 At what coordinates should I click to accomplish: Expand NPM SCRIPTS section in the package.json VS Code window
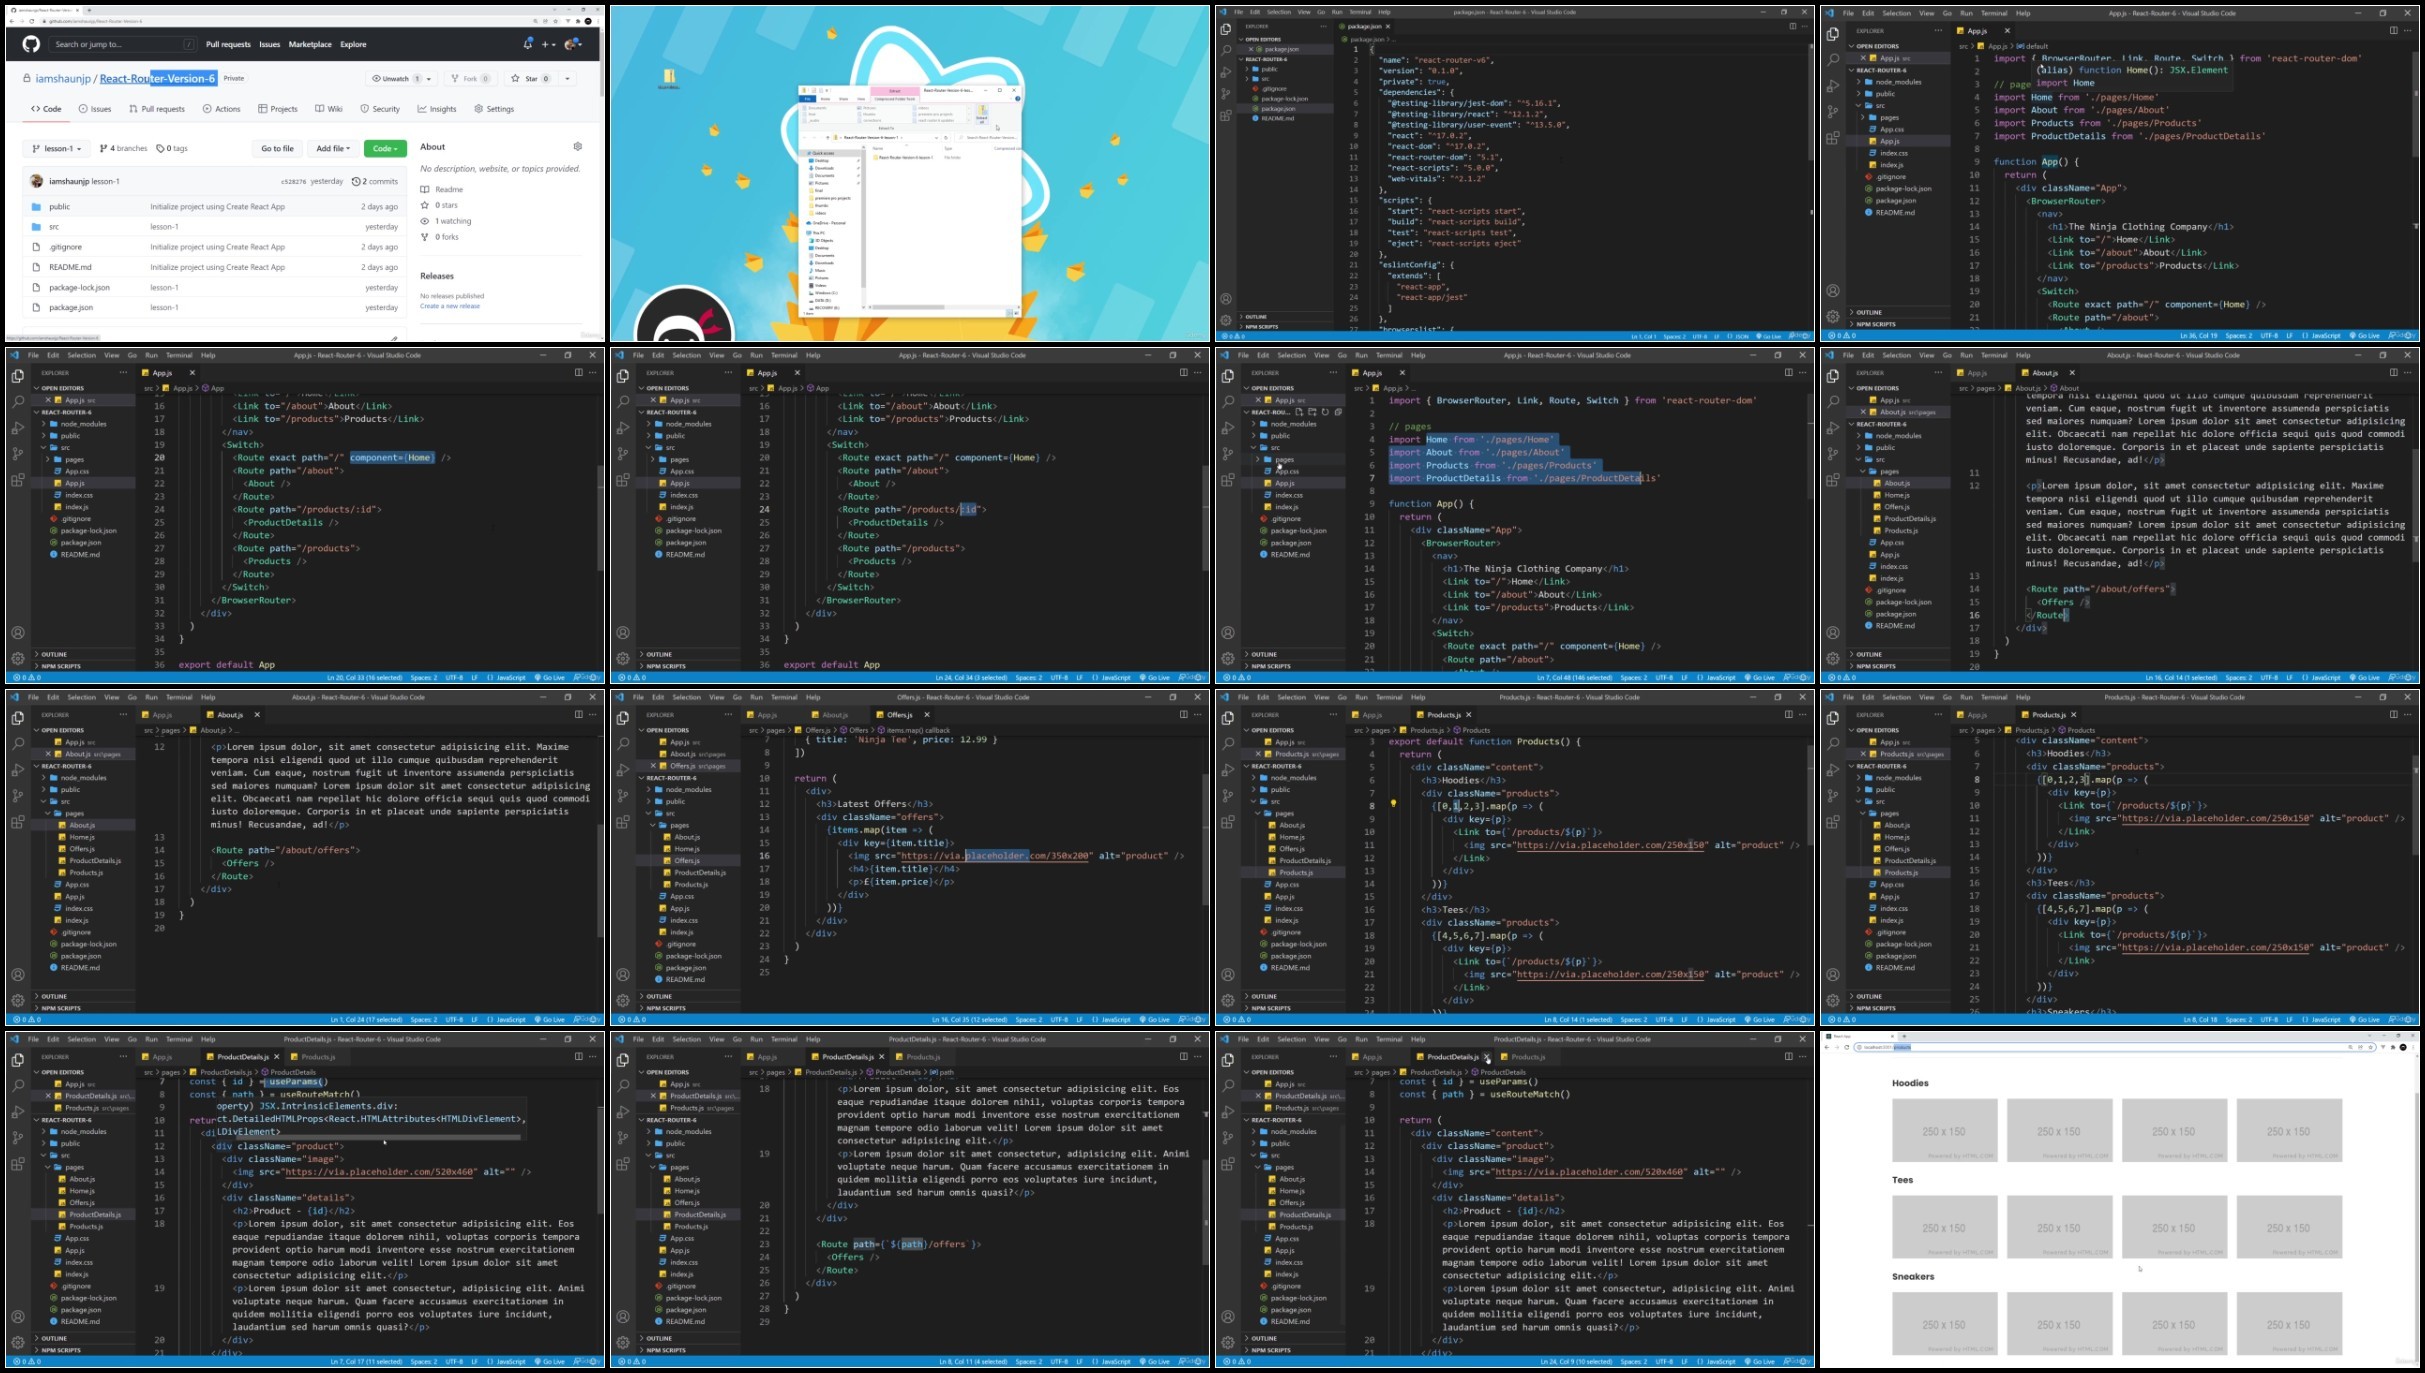click(x=1286, y=326)
